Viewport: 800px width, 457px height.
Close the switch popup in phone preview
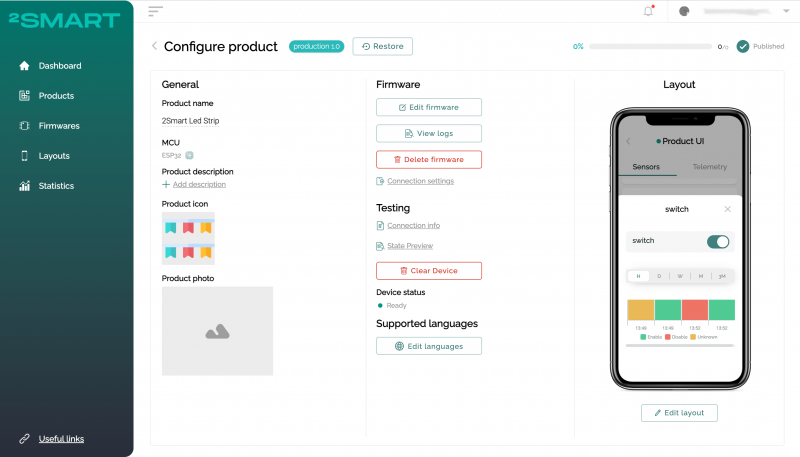[x=728, y=209]
